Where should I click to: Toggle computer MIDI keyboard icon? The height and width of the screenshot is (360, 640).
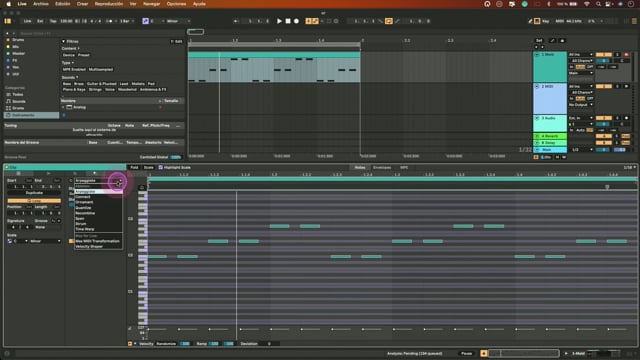tap(537, 21)
